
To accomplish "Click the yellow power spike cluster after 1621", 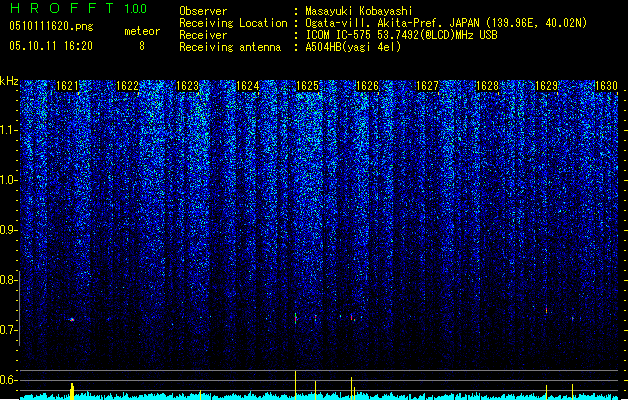I will point(72,391).
